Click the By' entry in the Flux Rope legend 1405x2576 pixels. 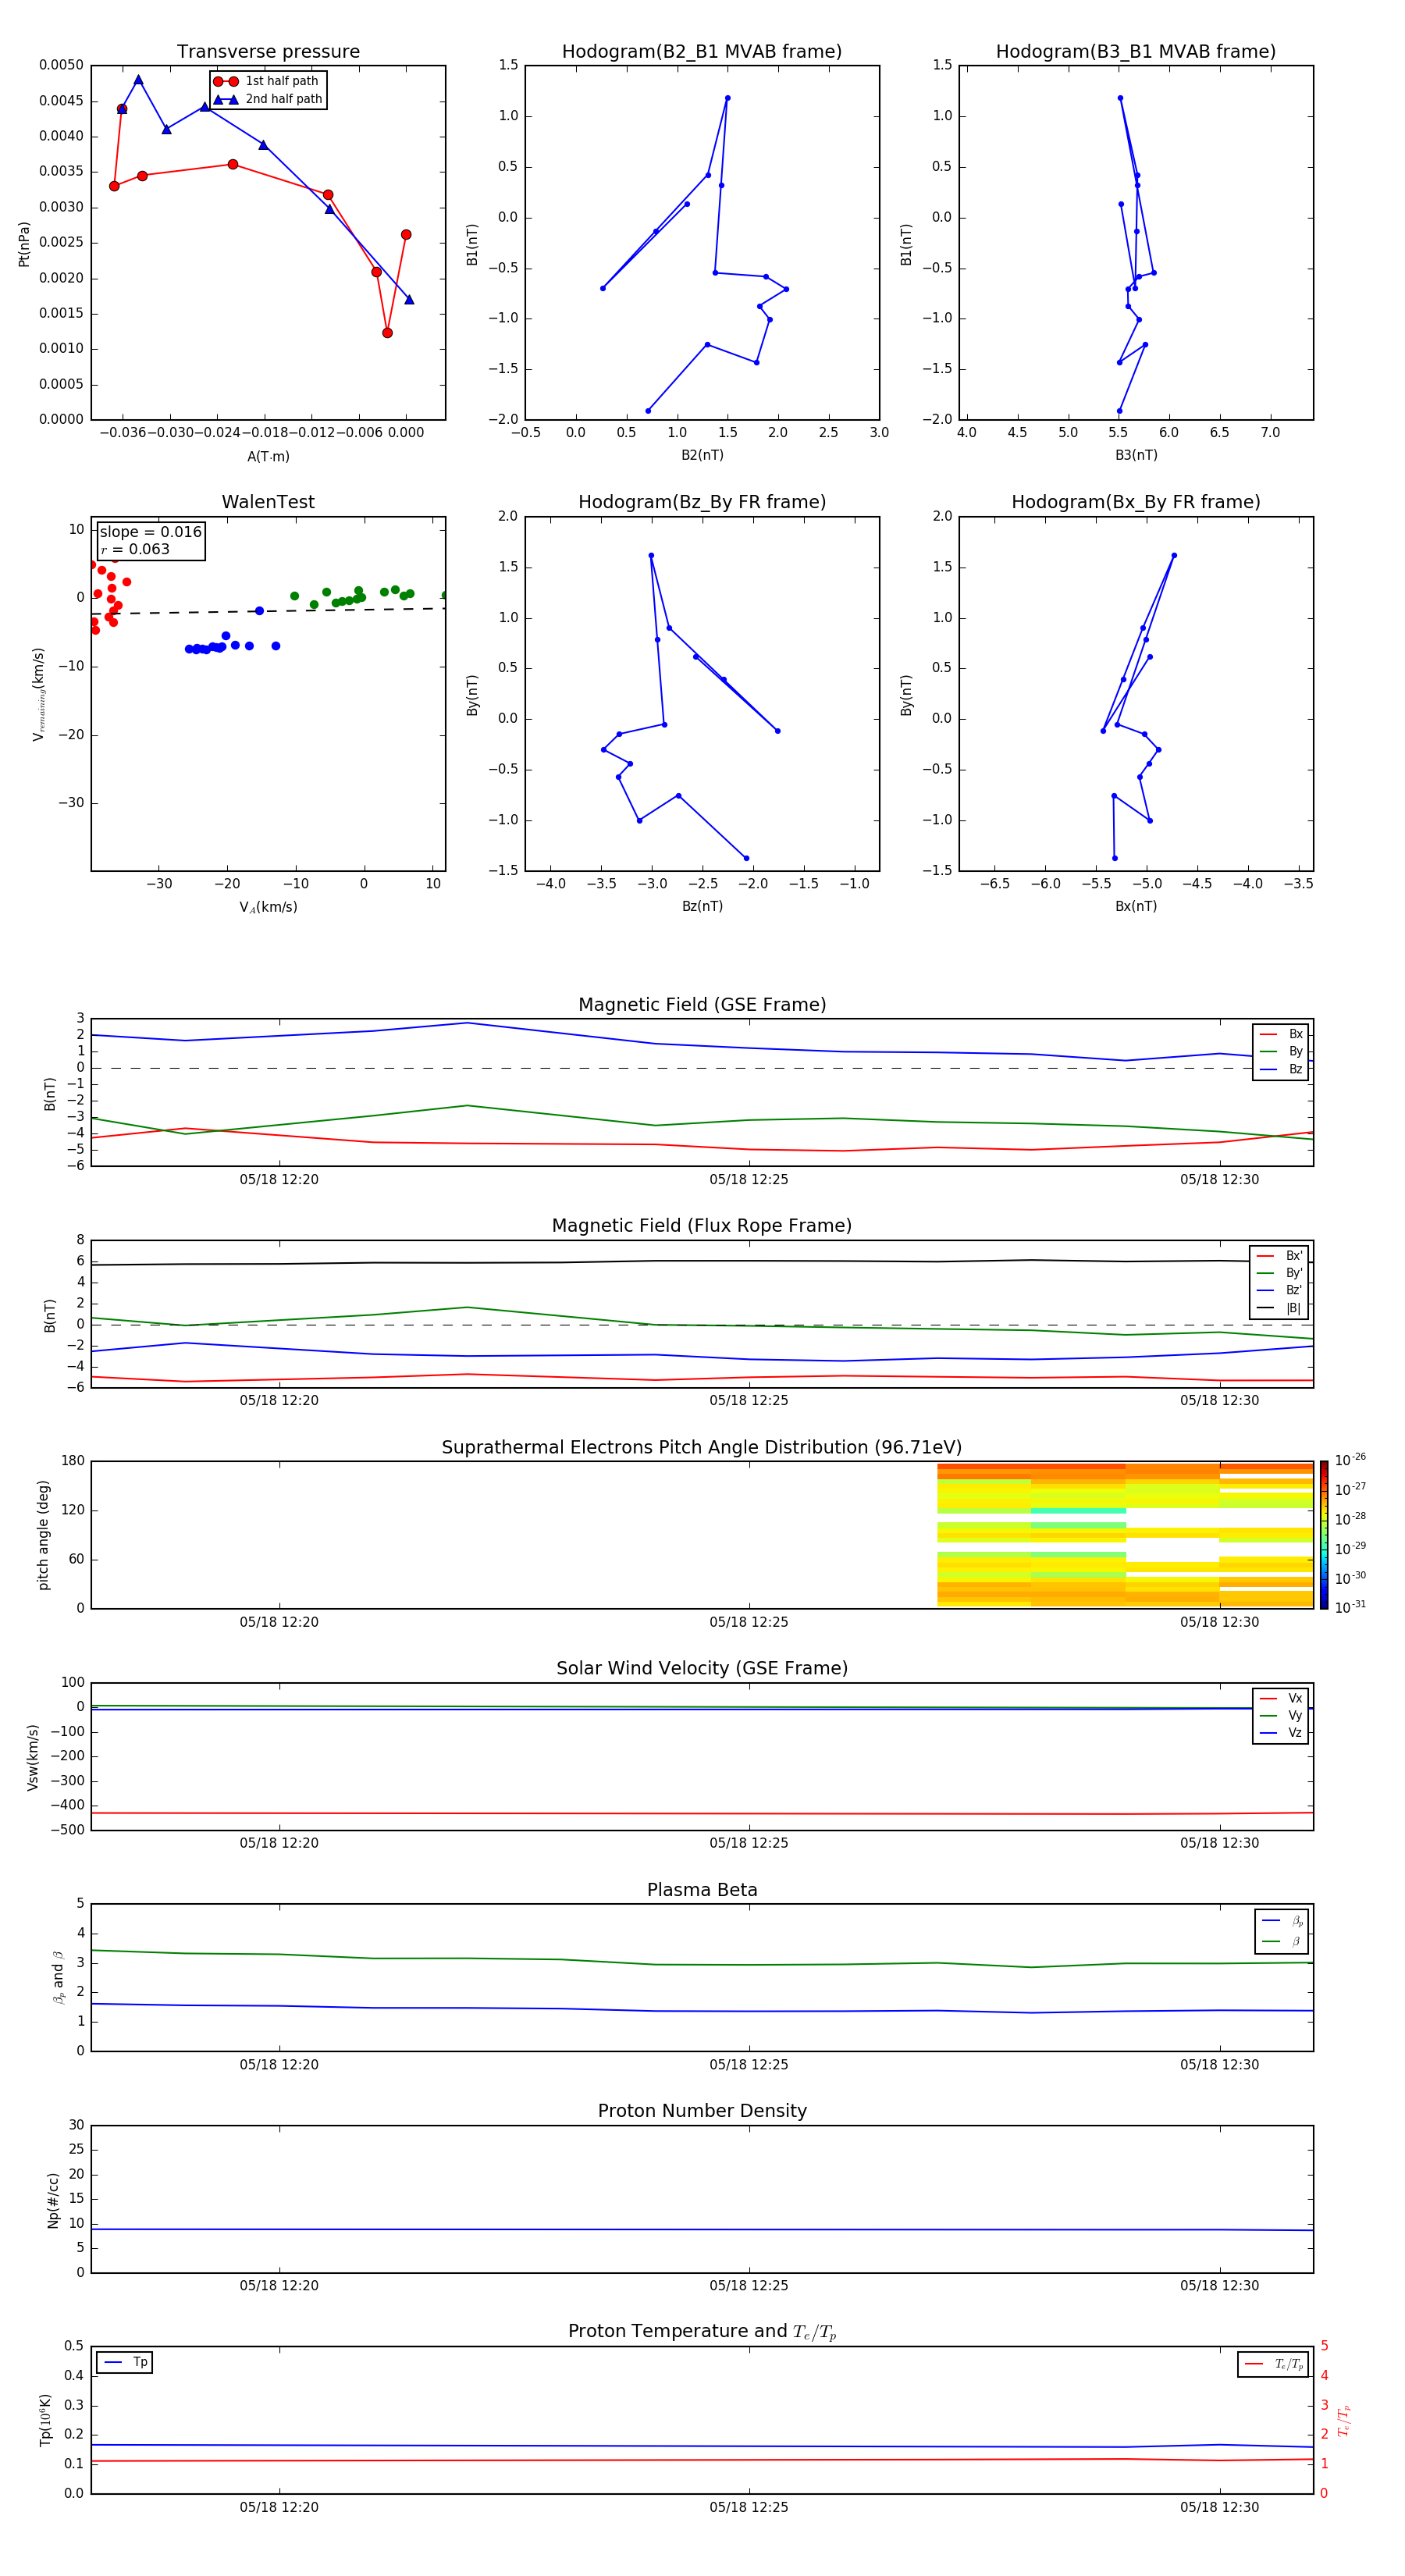(x=1280, y=1273)
